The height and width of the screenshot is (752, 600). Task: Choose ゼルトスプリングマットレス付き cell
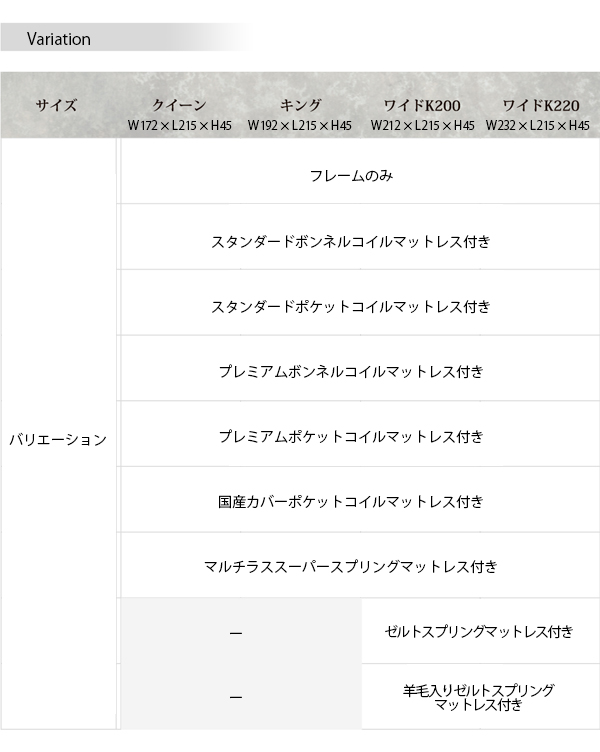coord(481,631)
